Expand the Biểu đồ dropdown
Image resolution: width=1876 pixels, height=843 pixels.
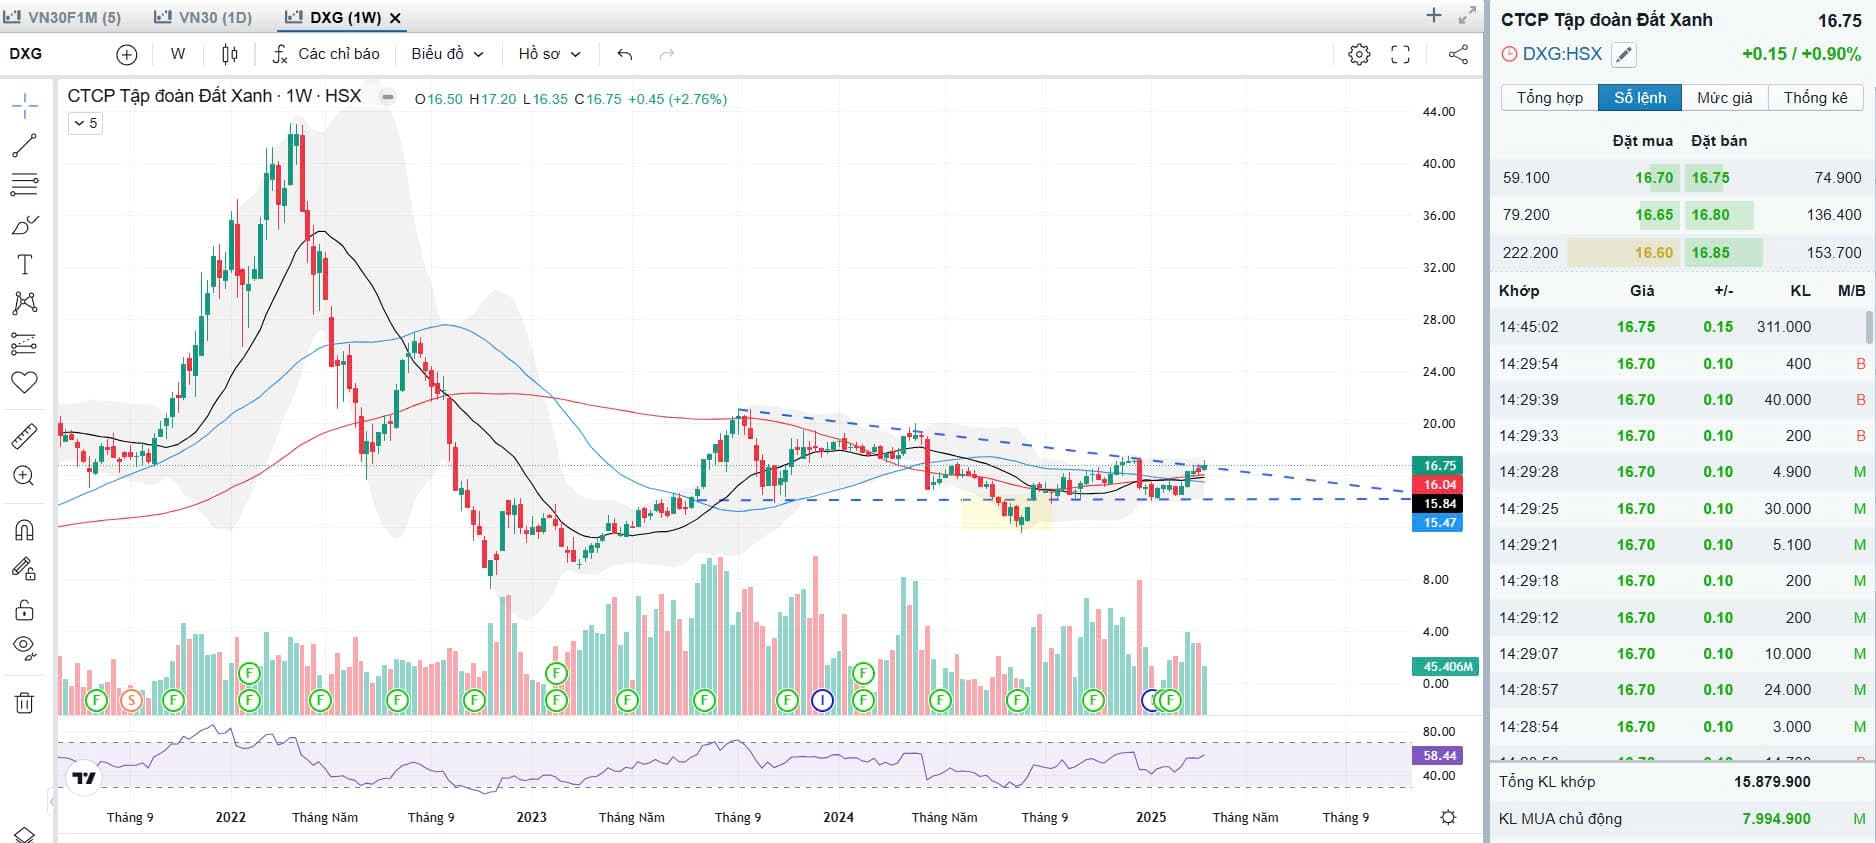coord(447,54)
